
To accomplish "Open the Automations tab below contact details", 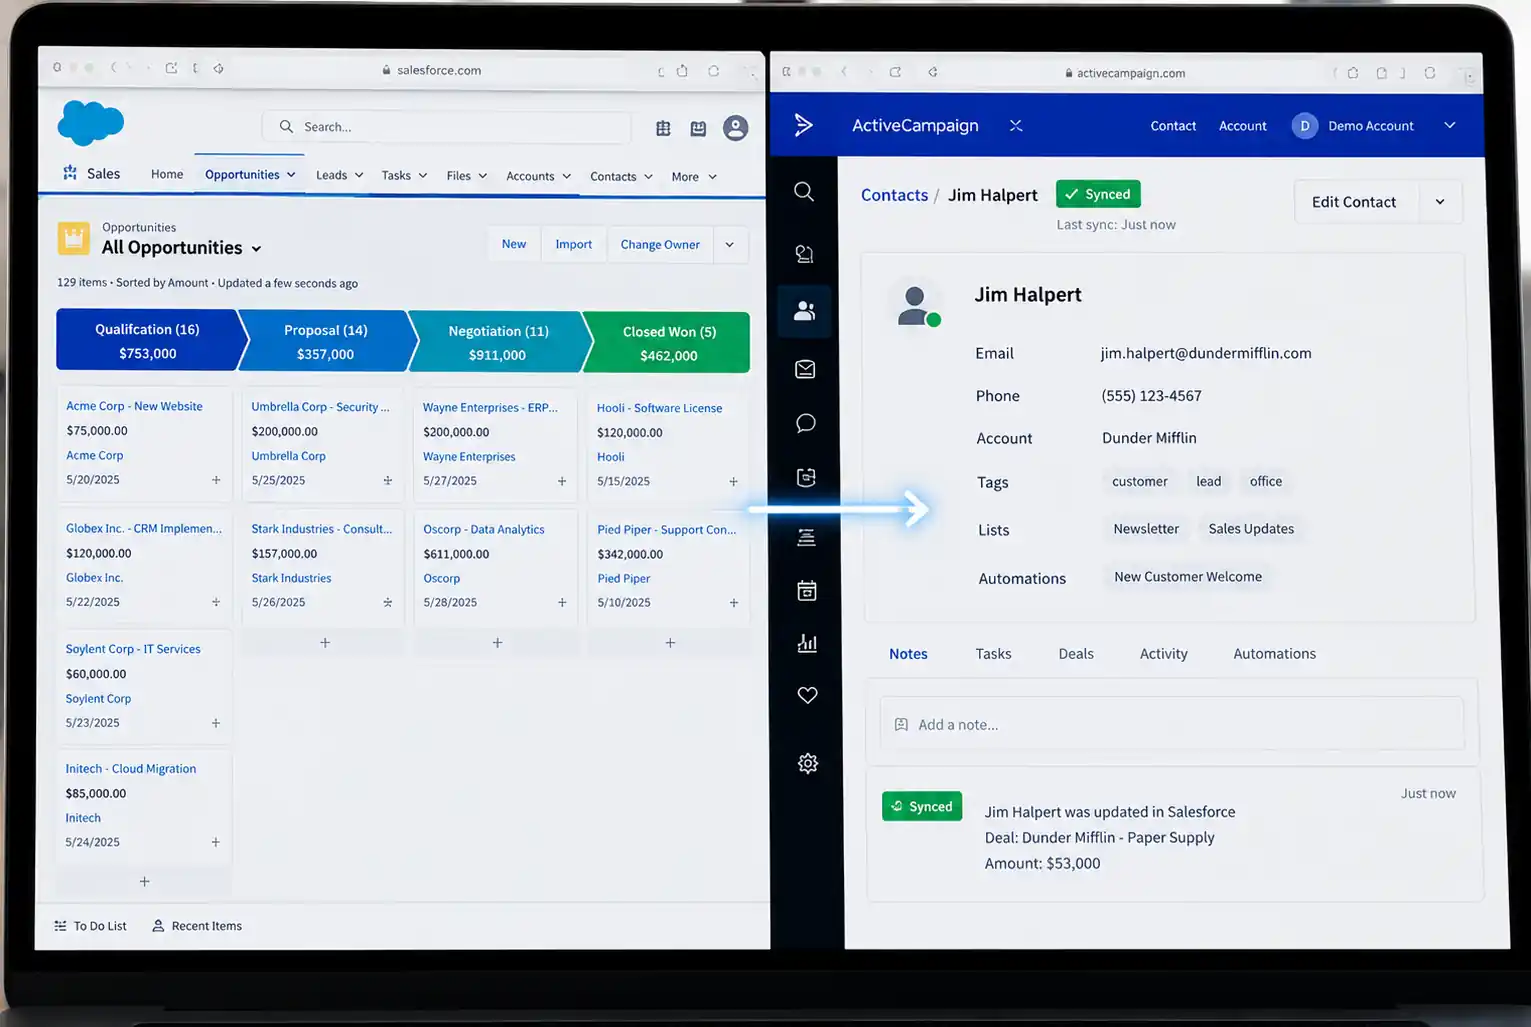I will [x=1274, y=654].
